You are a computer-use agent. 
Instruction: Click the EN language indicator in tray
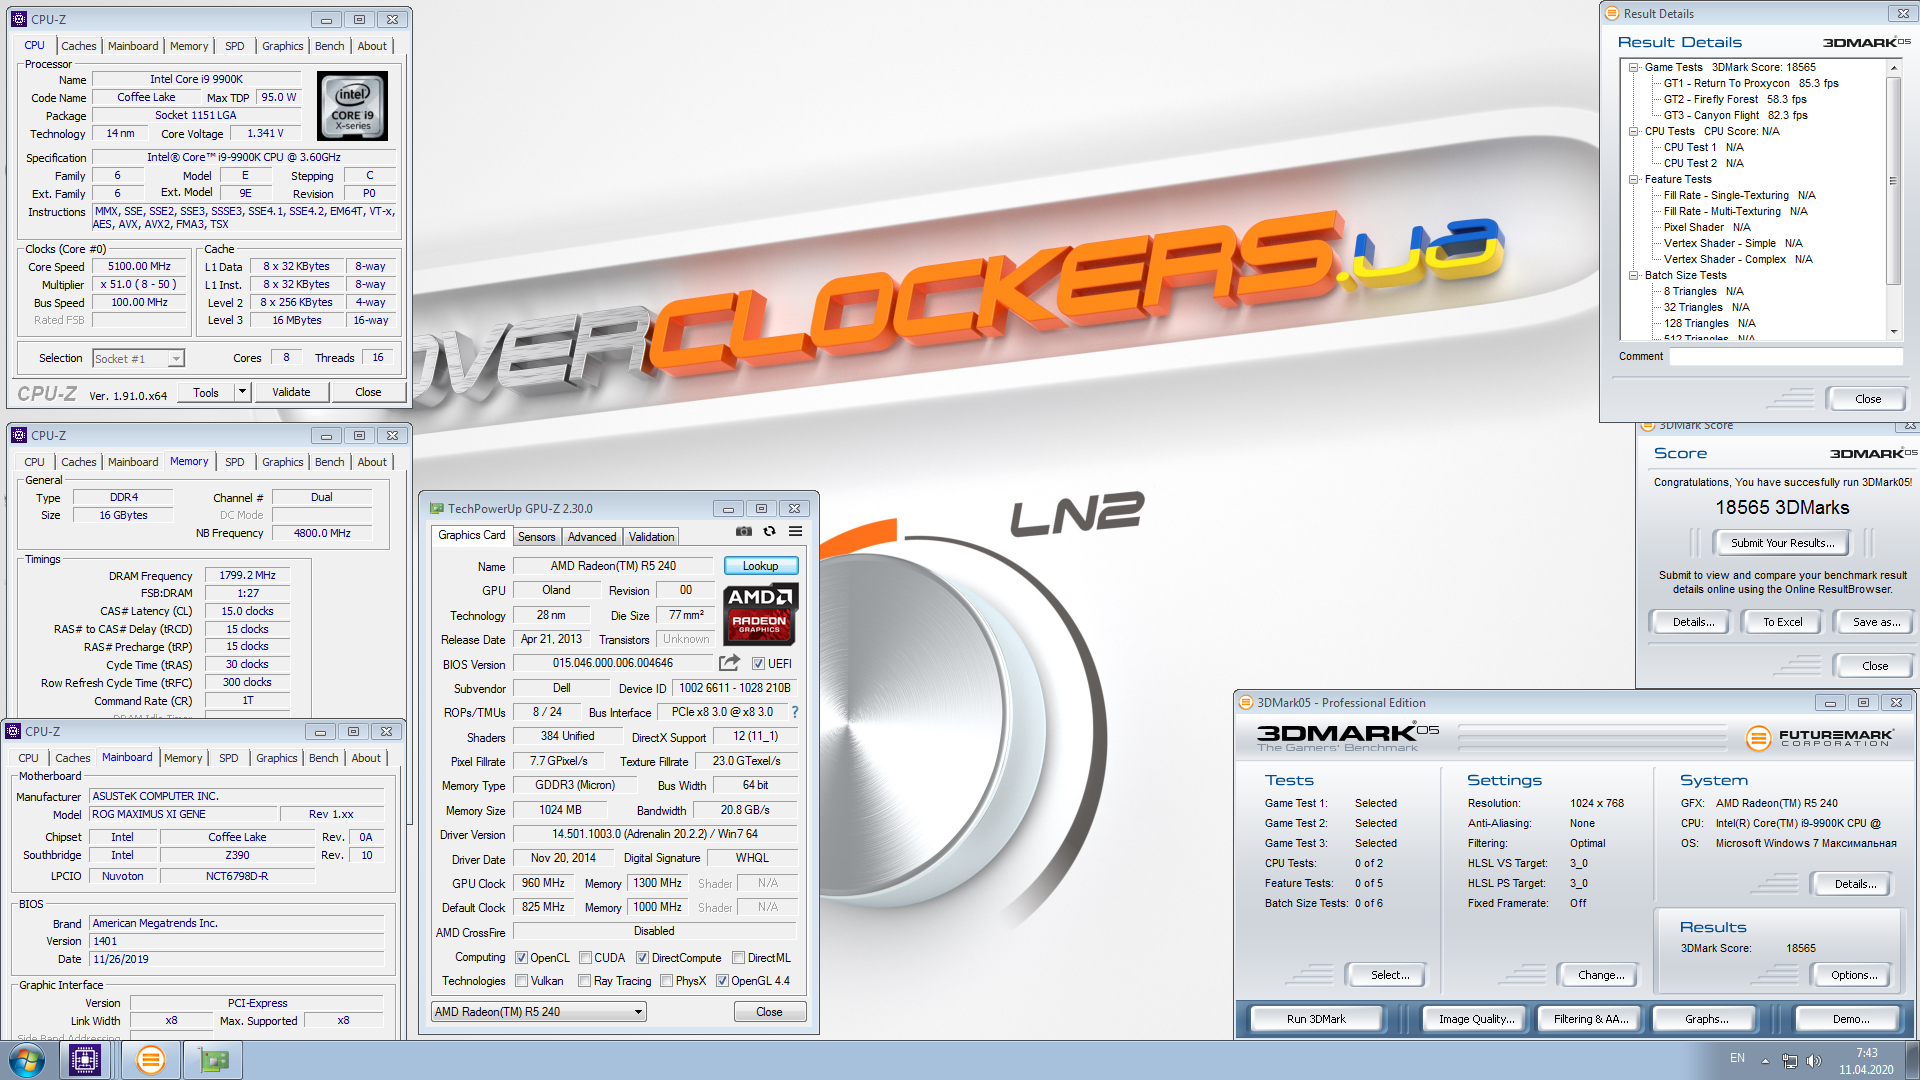[x=1737, y=1058]
